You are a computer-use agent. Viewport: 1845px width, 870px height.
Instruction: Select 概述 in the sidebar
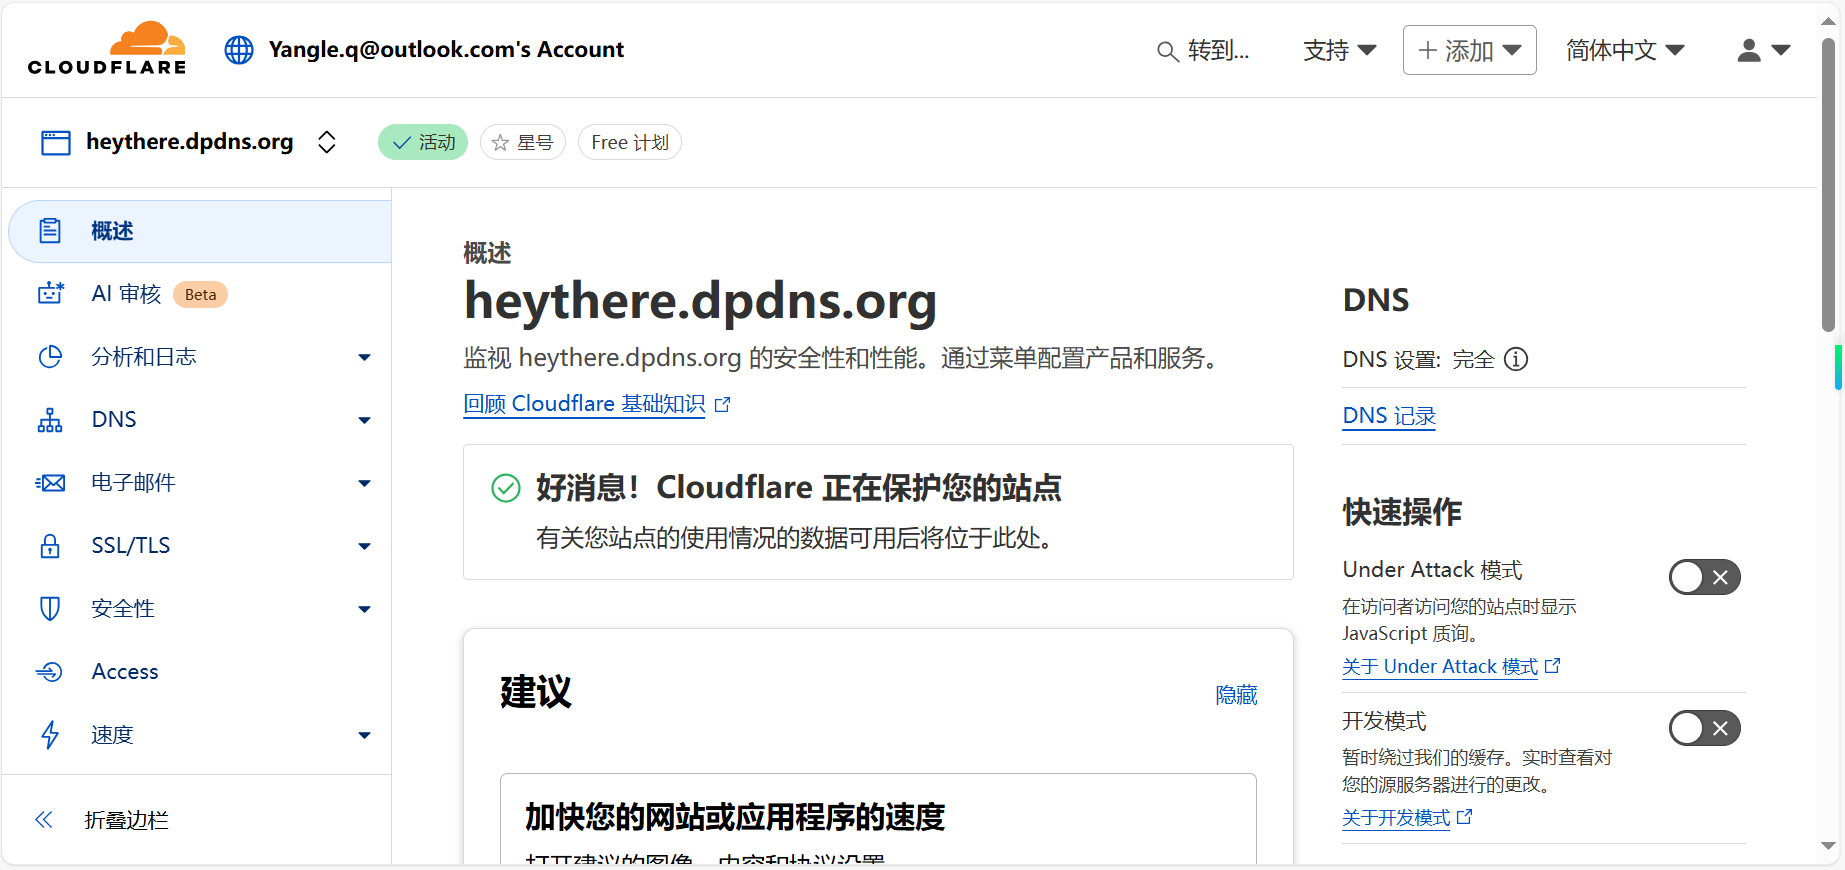tap(200, 231)
